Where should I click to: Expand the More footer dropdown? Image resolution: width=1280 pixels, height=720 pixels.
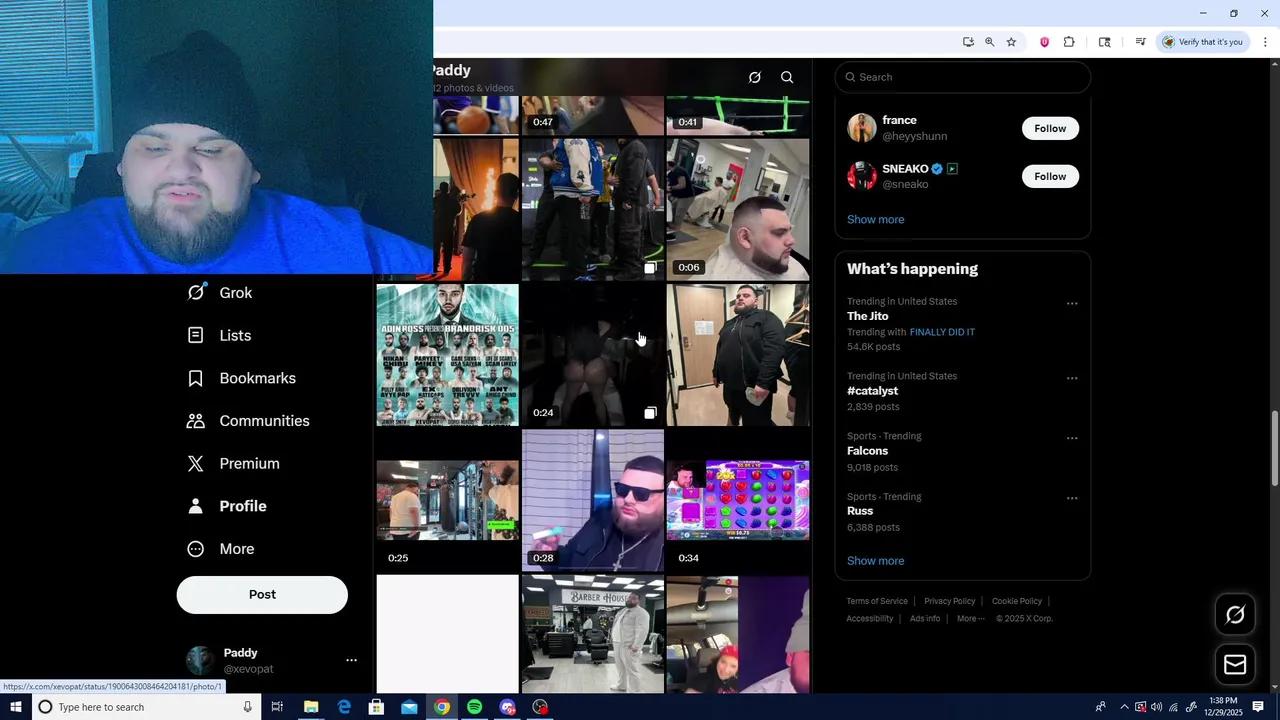coord(971,618)
